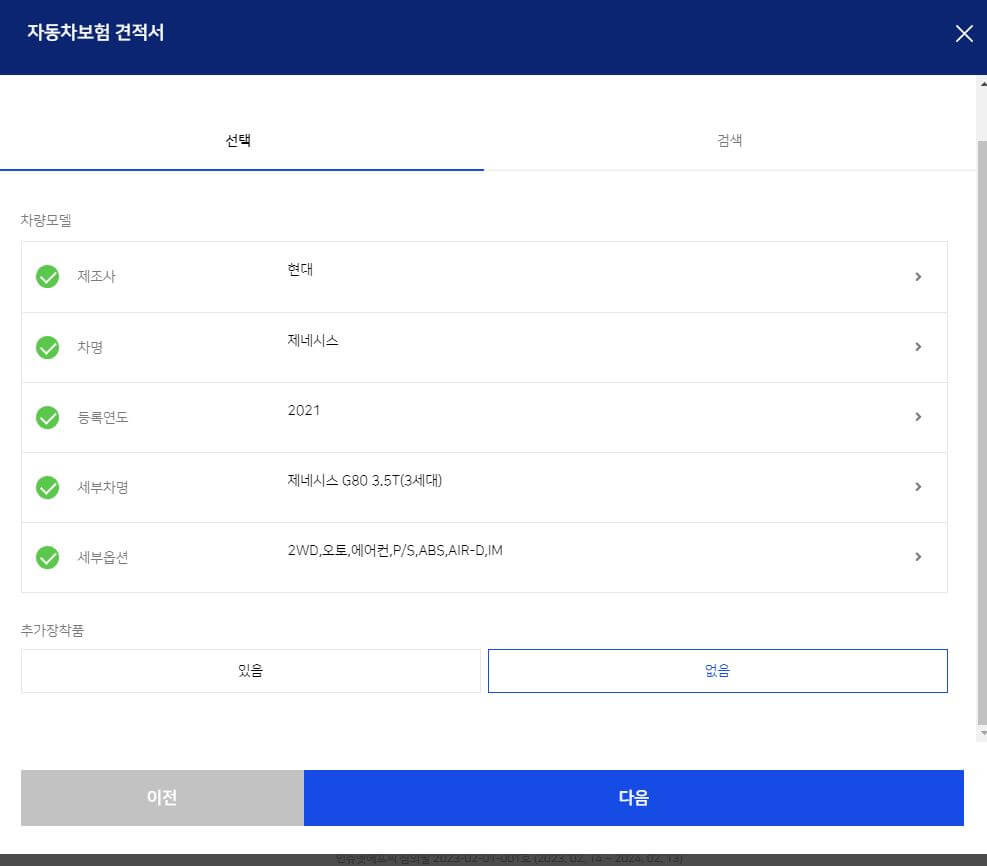Close the 자동차보험 견적서 dialog
Viewport: 987px width, 866px height.
963,33
